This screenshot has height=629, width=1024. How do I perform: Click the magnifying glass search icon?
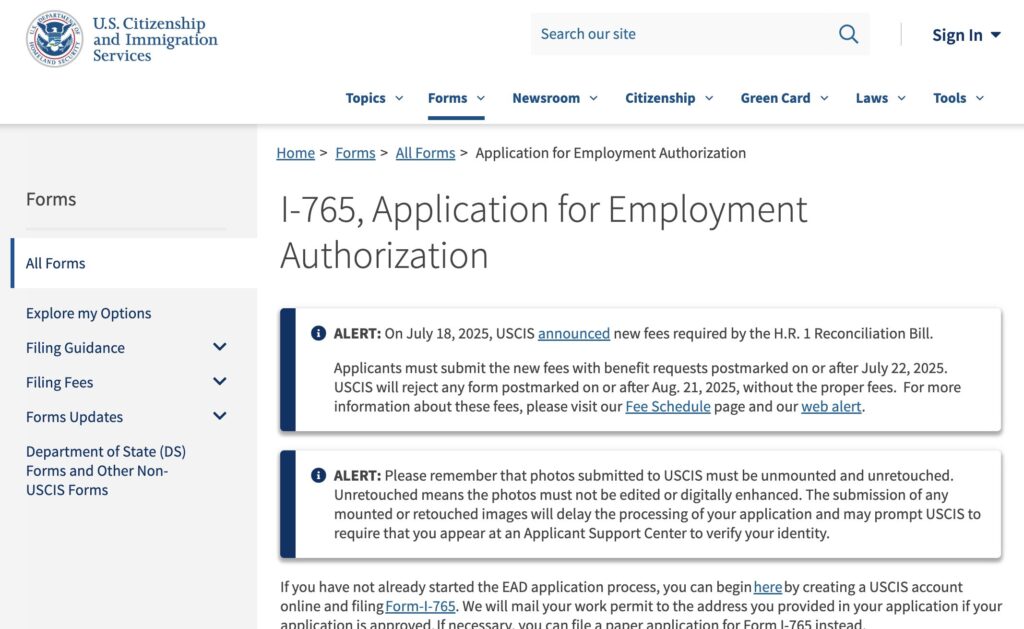(x=848, y=34)
